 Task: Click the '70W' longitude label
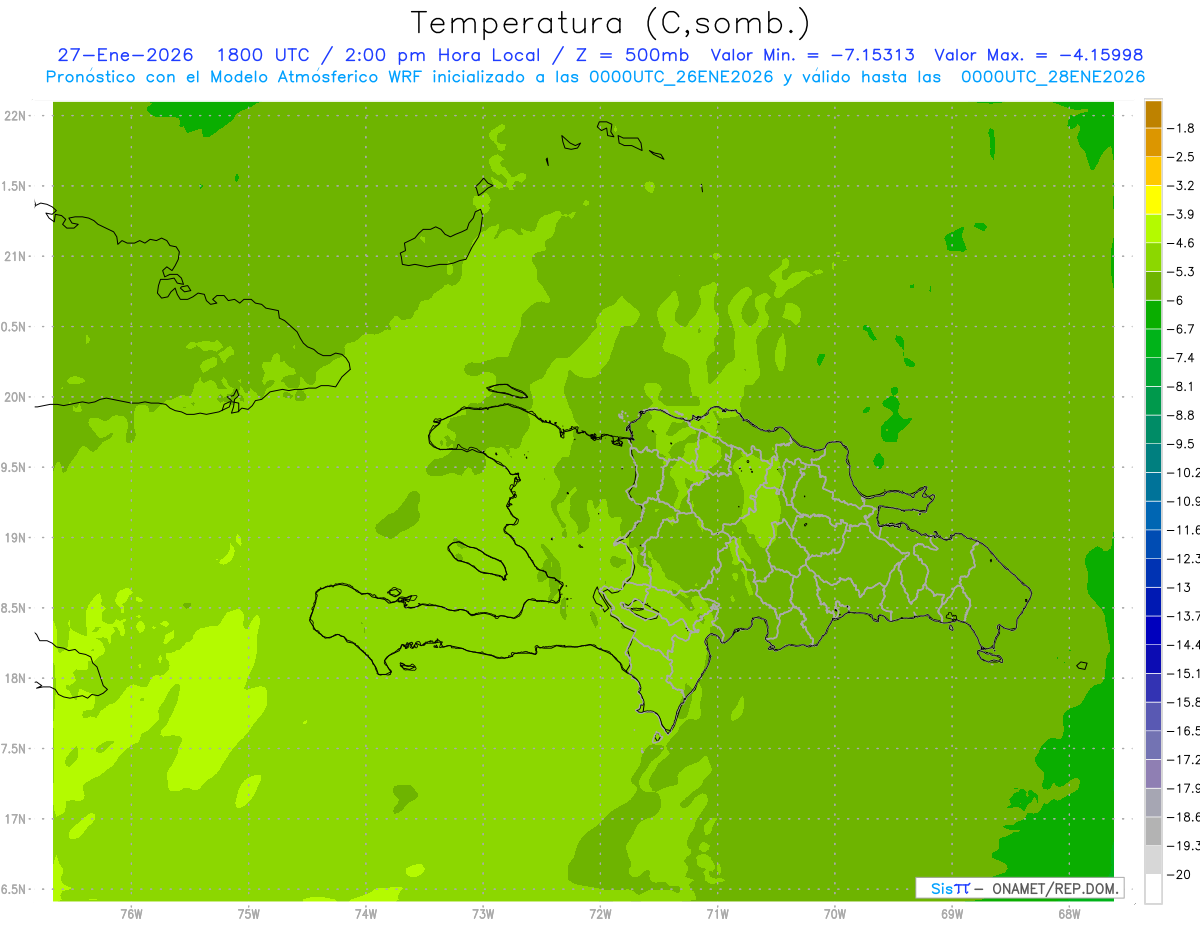point(835,913)
